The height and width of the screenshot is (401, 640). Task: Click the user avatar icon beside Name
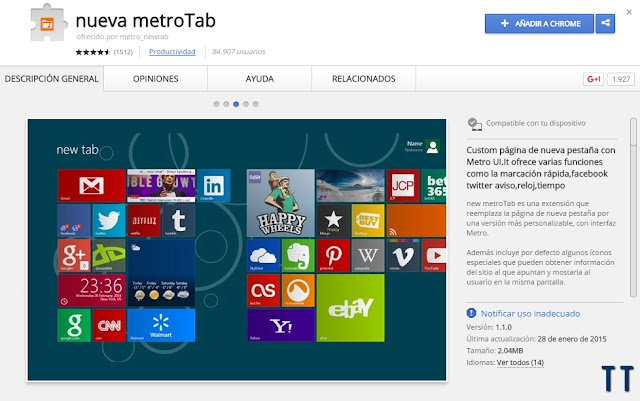pos(432,147)
